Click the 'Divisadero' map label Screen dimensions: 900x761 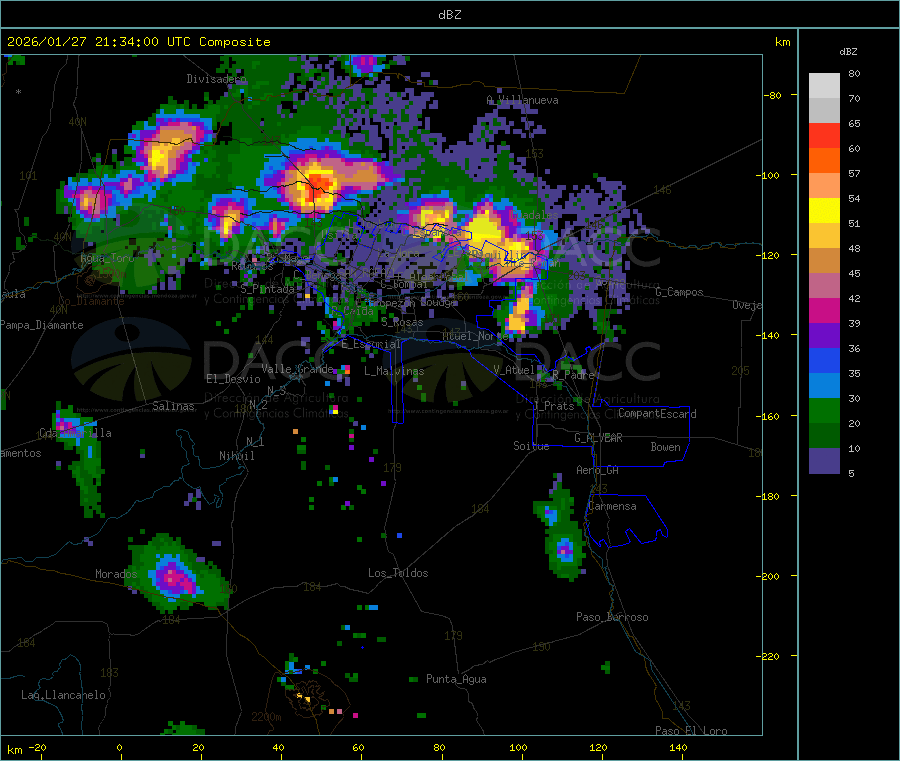click(216, 79)
